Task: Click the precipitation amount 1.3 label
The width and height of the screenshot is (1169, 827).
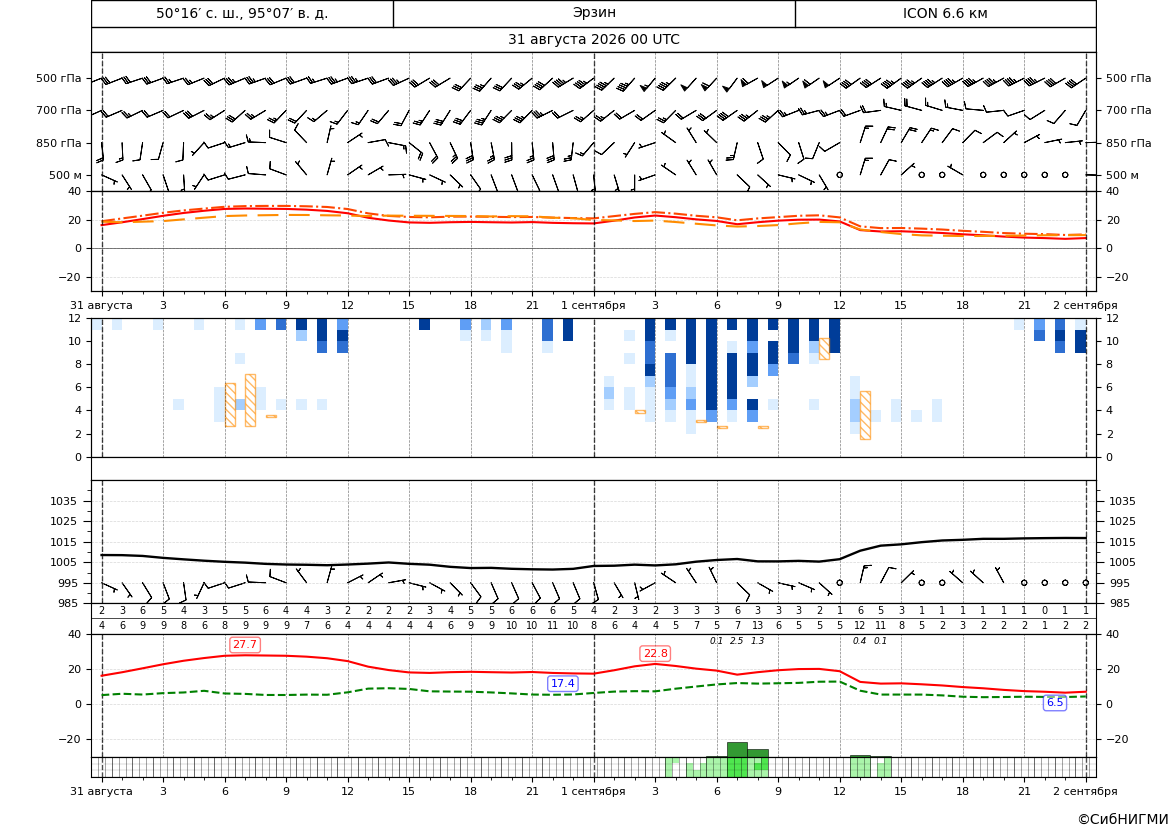Action: [757, 641]
